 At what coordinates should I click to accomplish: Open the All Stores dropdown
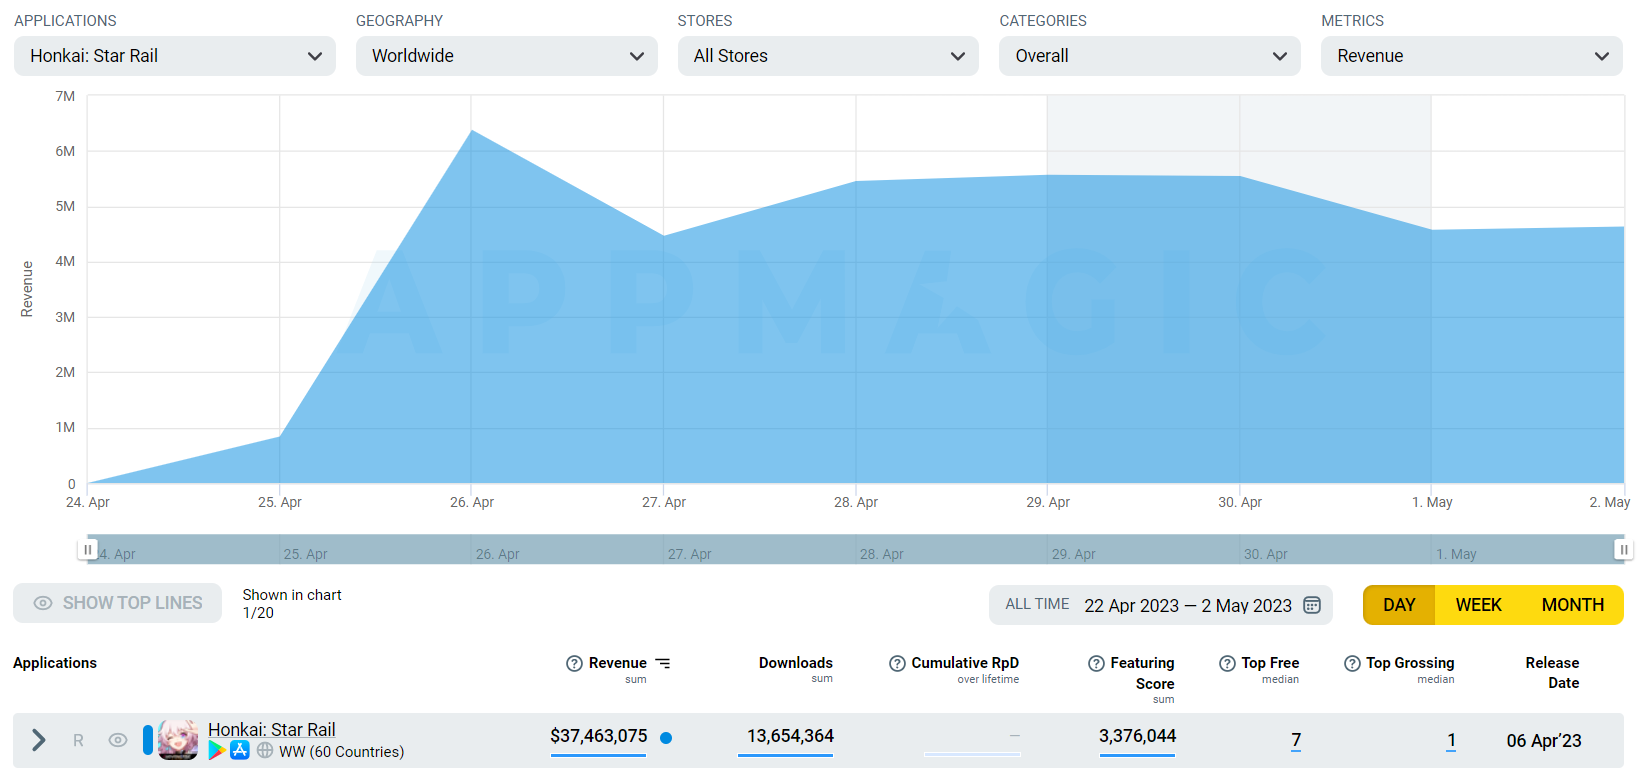coord(829,56)
